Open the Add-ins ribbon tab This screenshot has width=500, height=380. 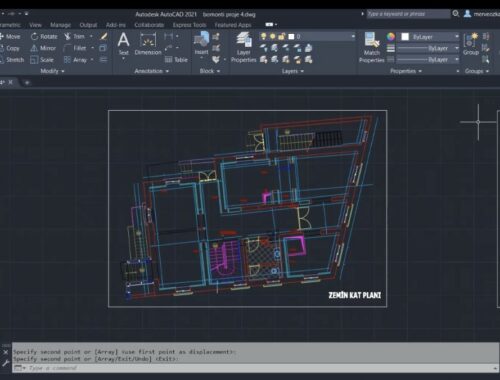coord(116,25)
